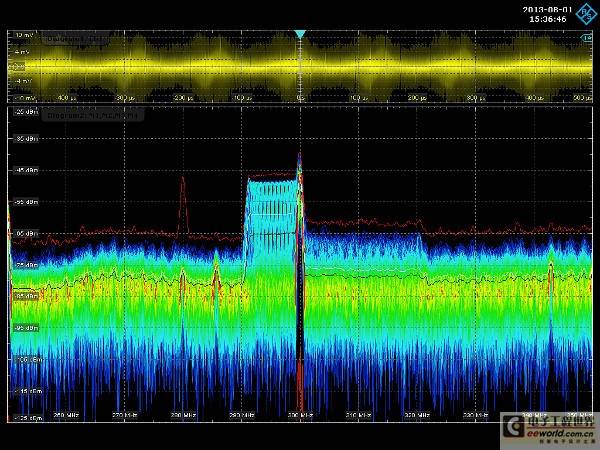Select the cyan trigger position marker

(x=300, y=35)
